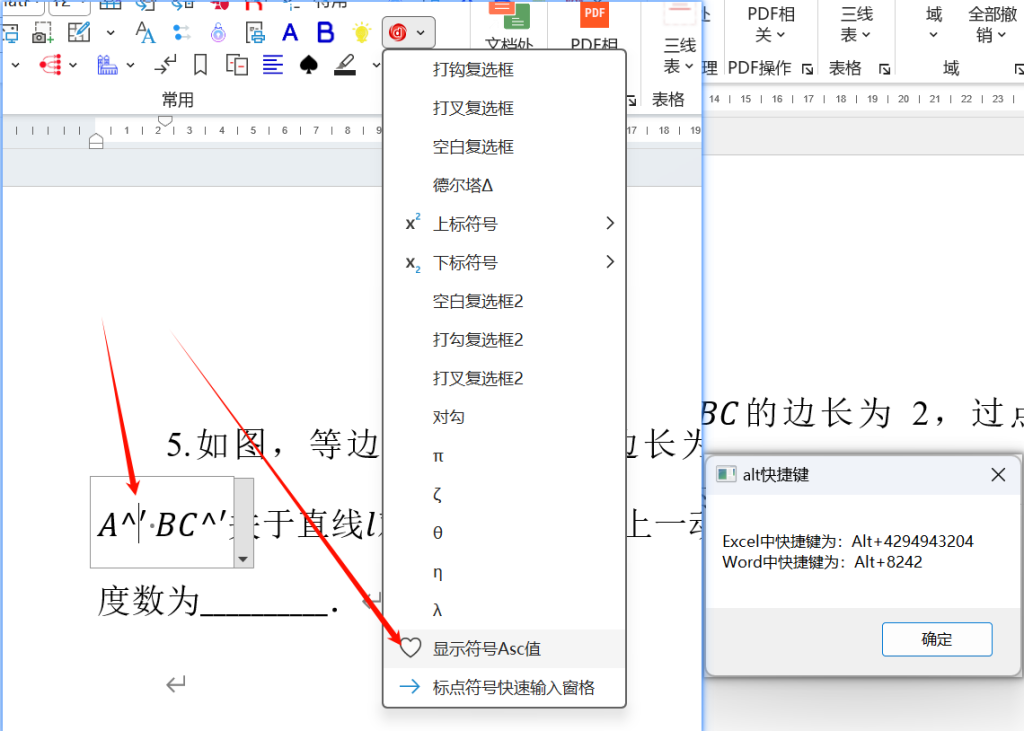Viewport: 1024px width, 731px height.
Task: Click the blue align text lines icon
Action: (272, 65)
